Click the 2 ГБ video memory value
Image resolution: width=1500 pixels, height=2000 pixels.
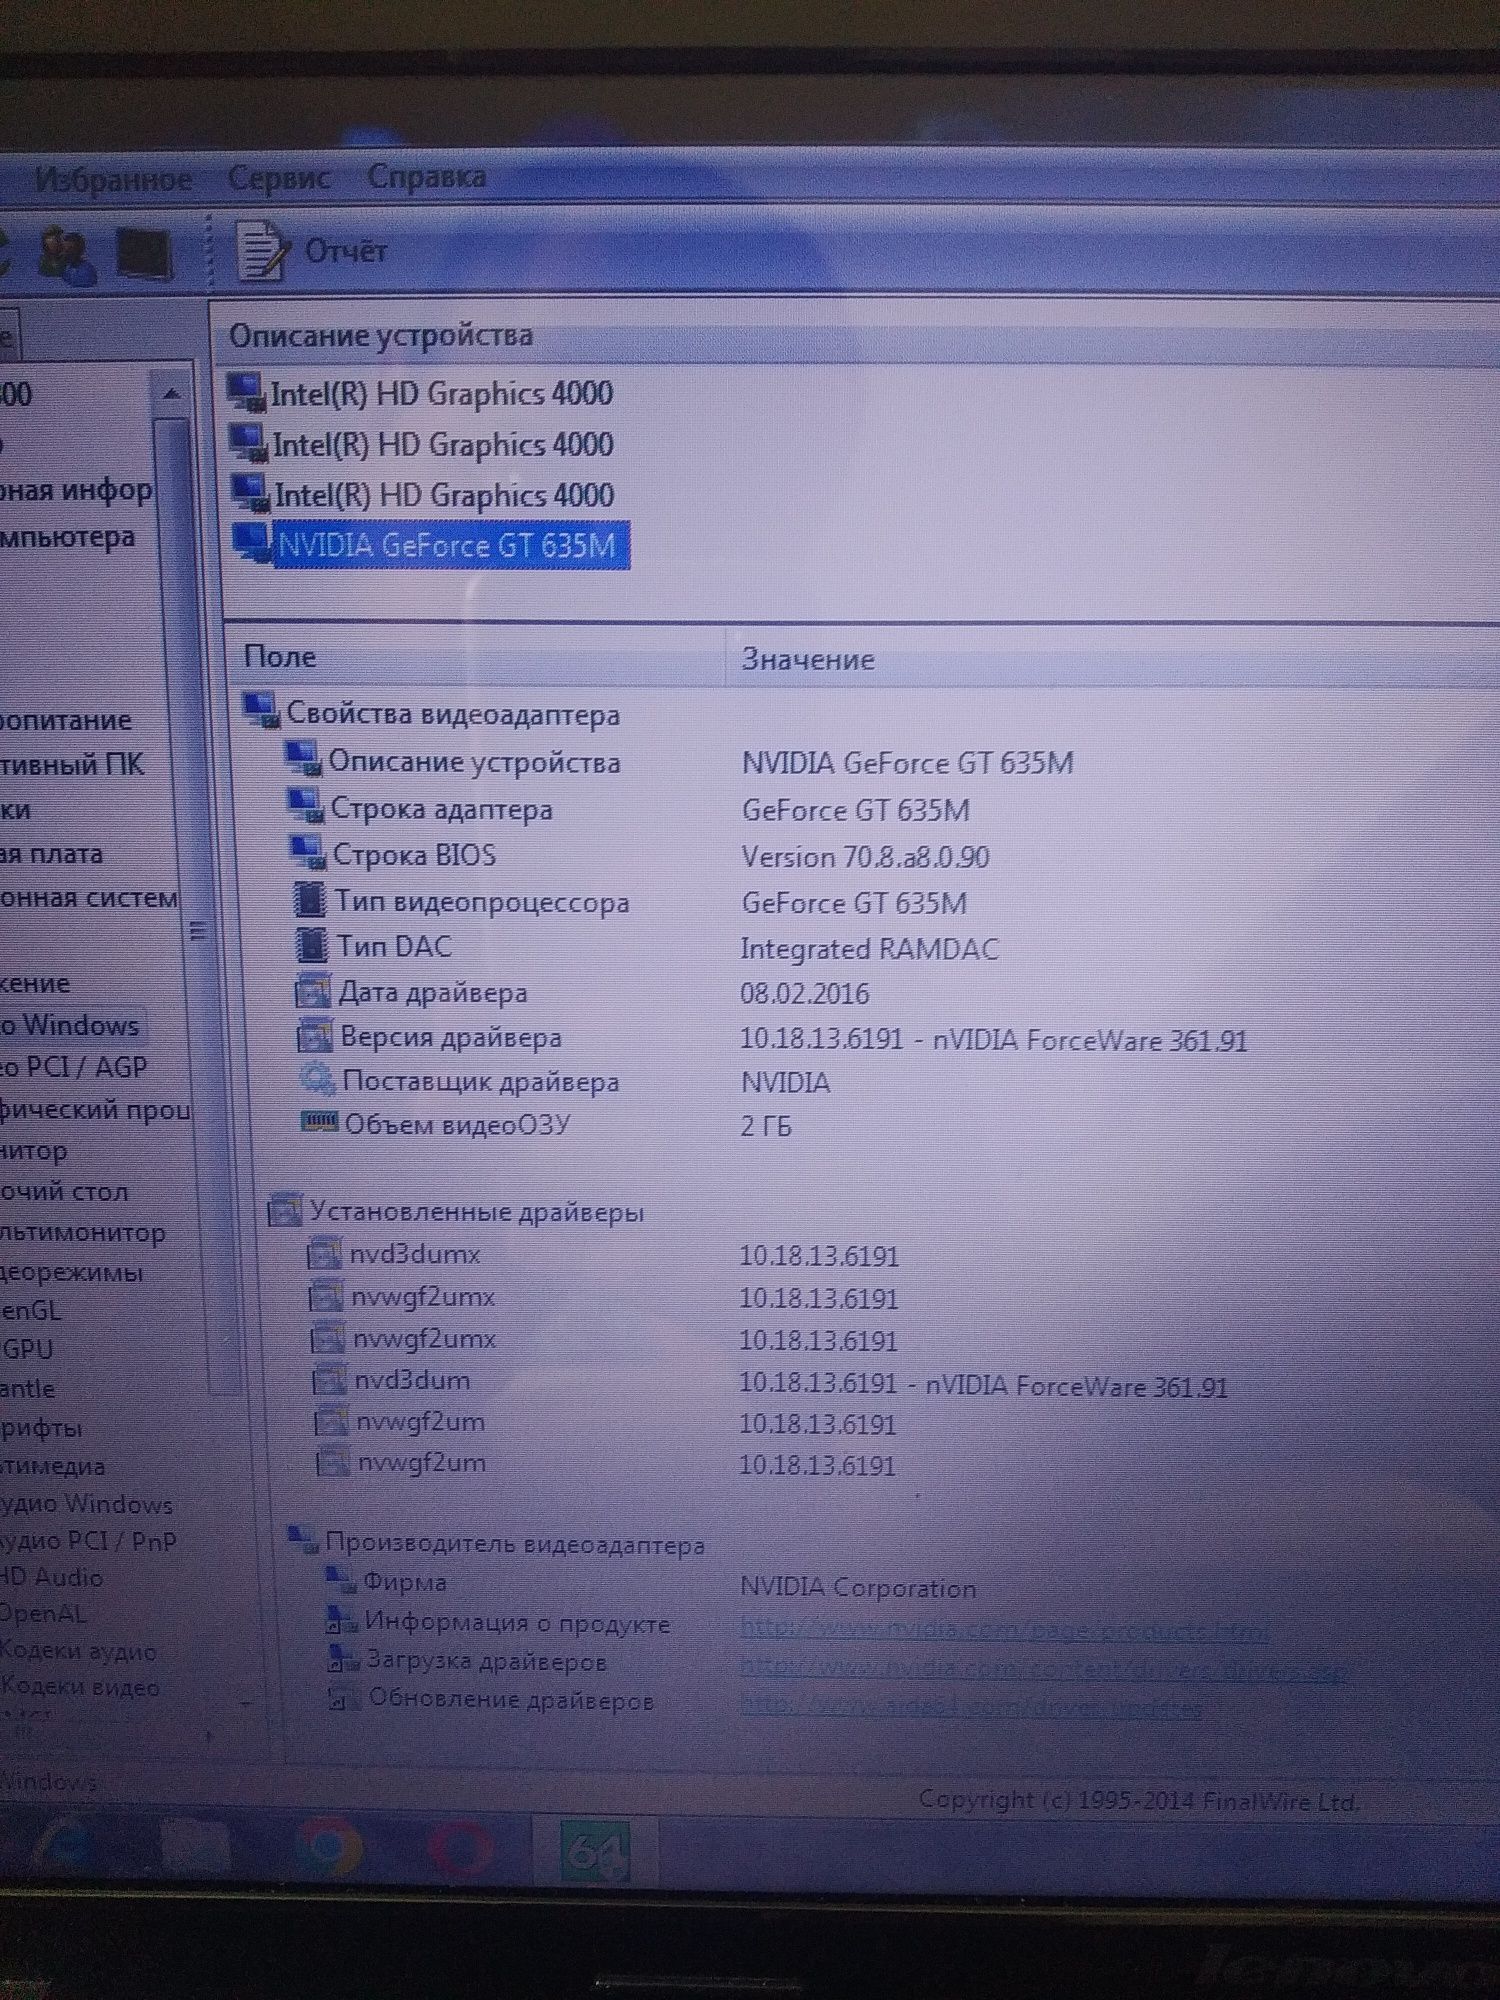[x=766, y=1127]
